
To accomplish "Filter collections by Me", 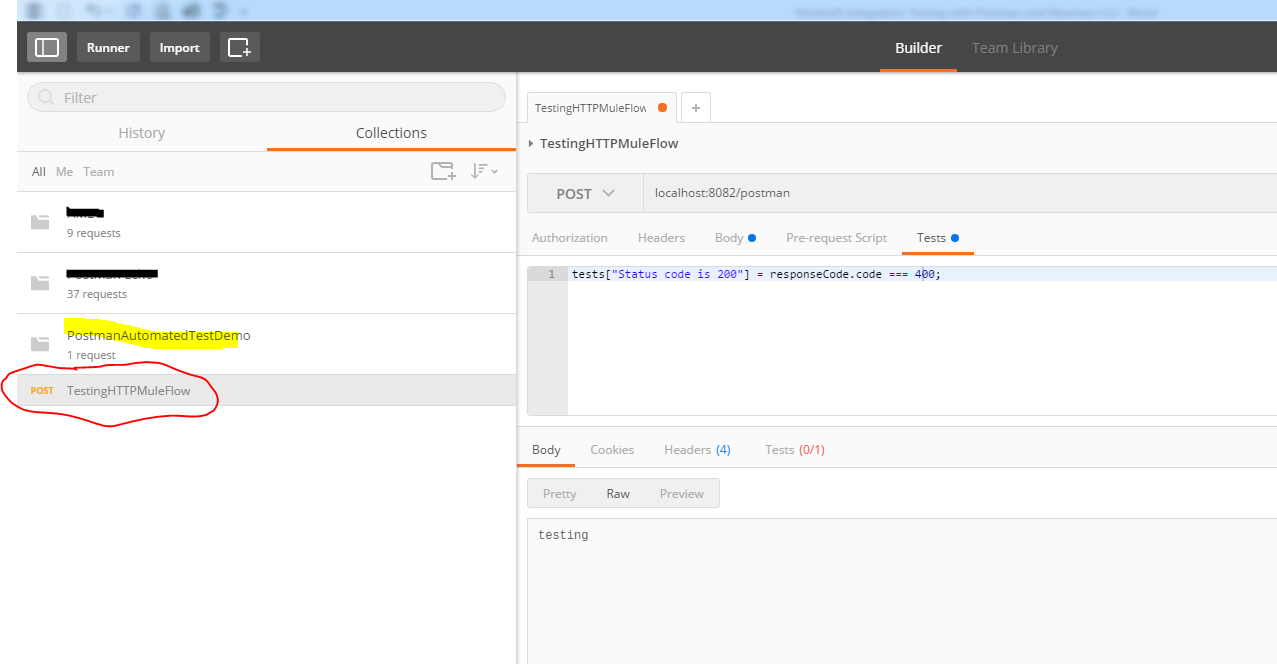I will point(64,172).
